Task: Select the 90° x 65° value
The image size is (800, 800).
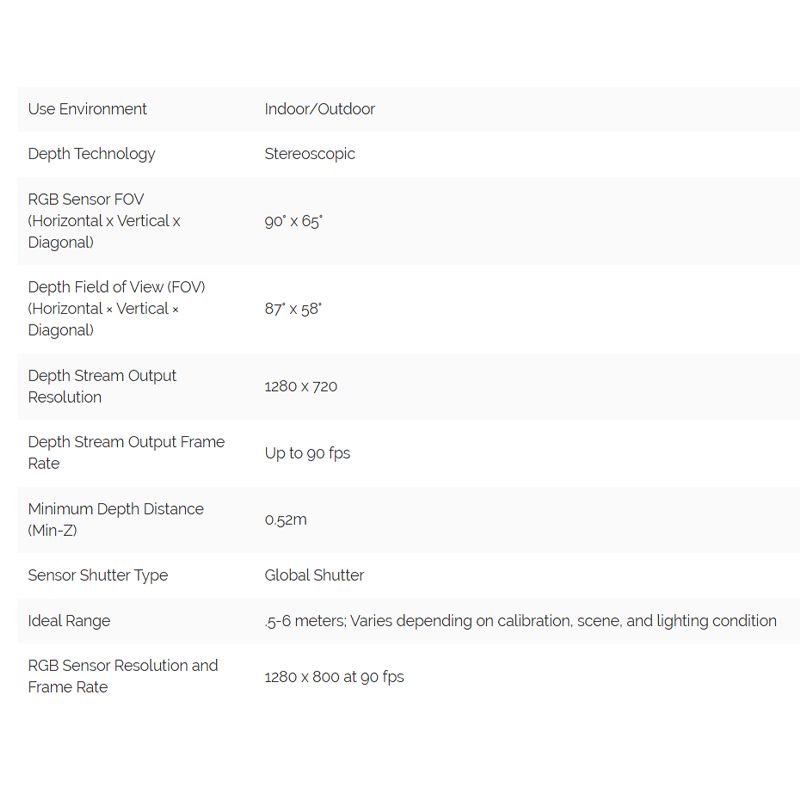Action: click(x=293, y=221)
